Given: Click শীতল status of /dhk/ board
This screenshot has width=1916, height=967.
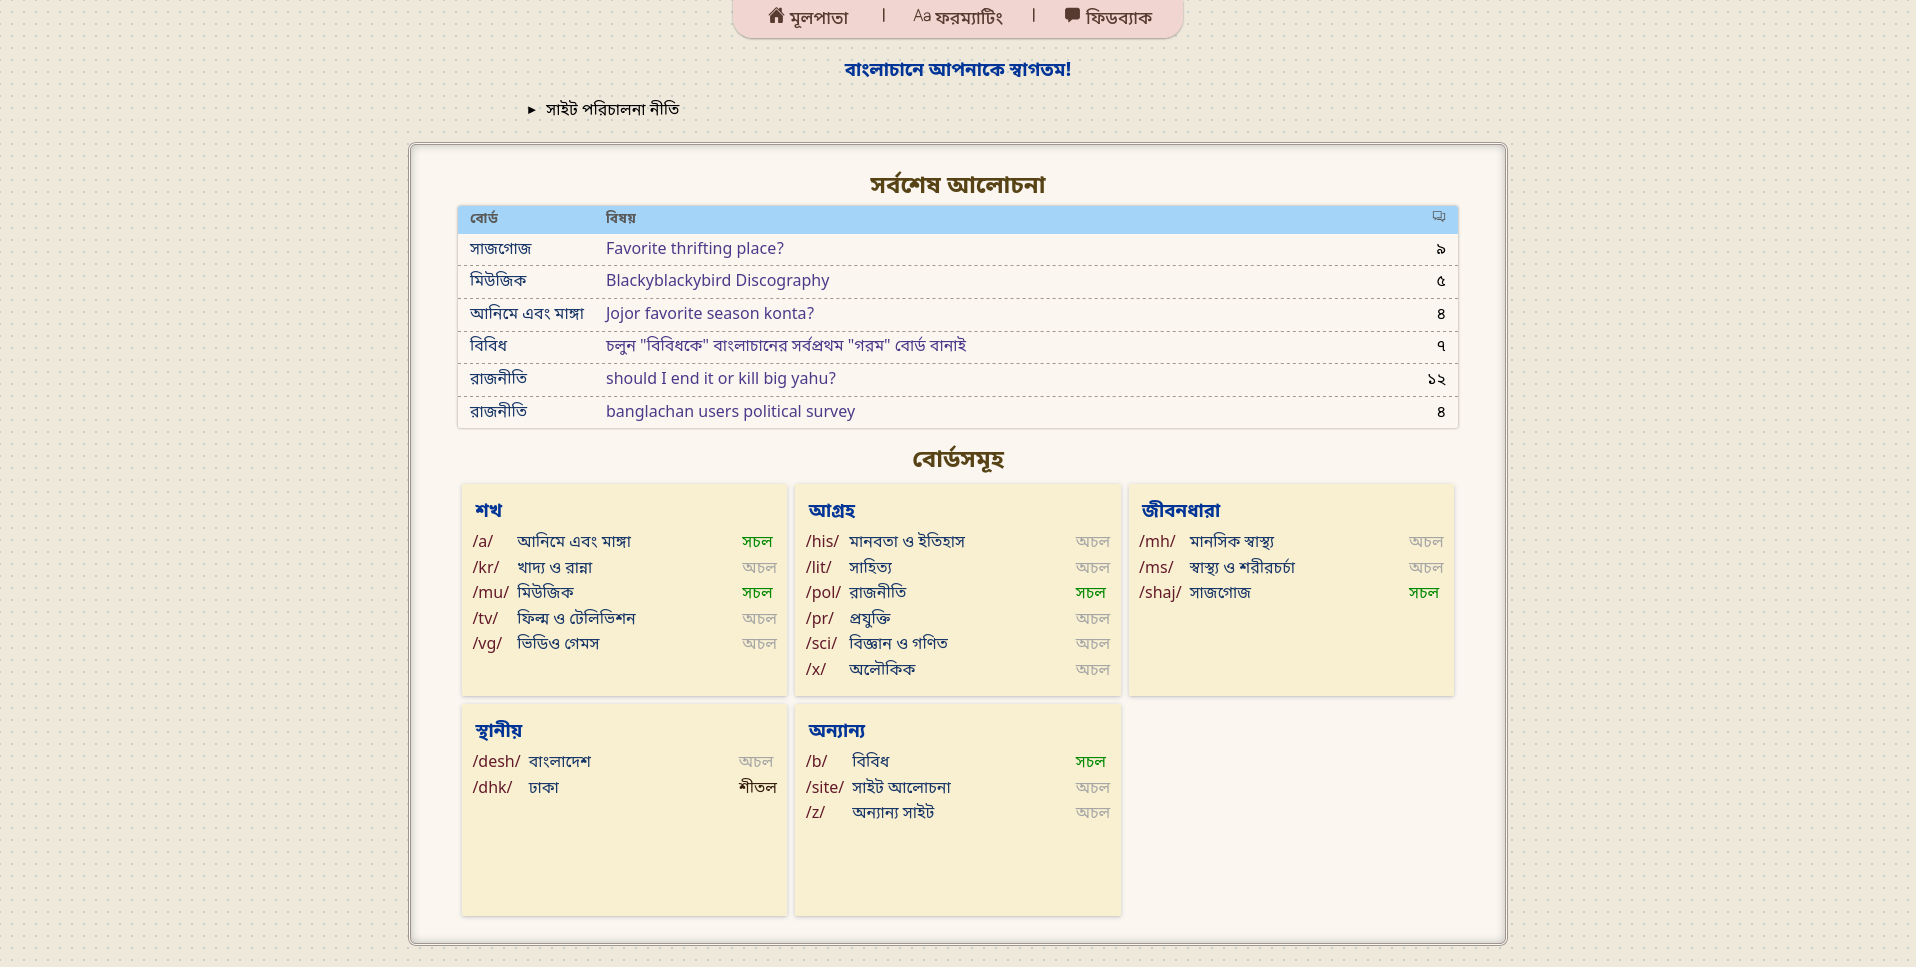Looking at the screenshot, I should (757, 787).
